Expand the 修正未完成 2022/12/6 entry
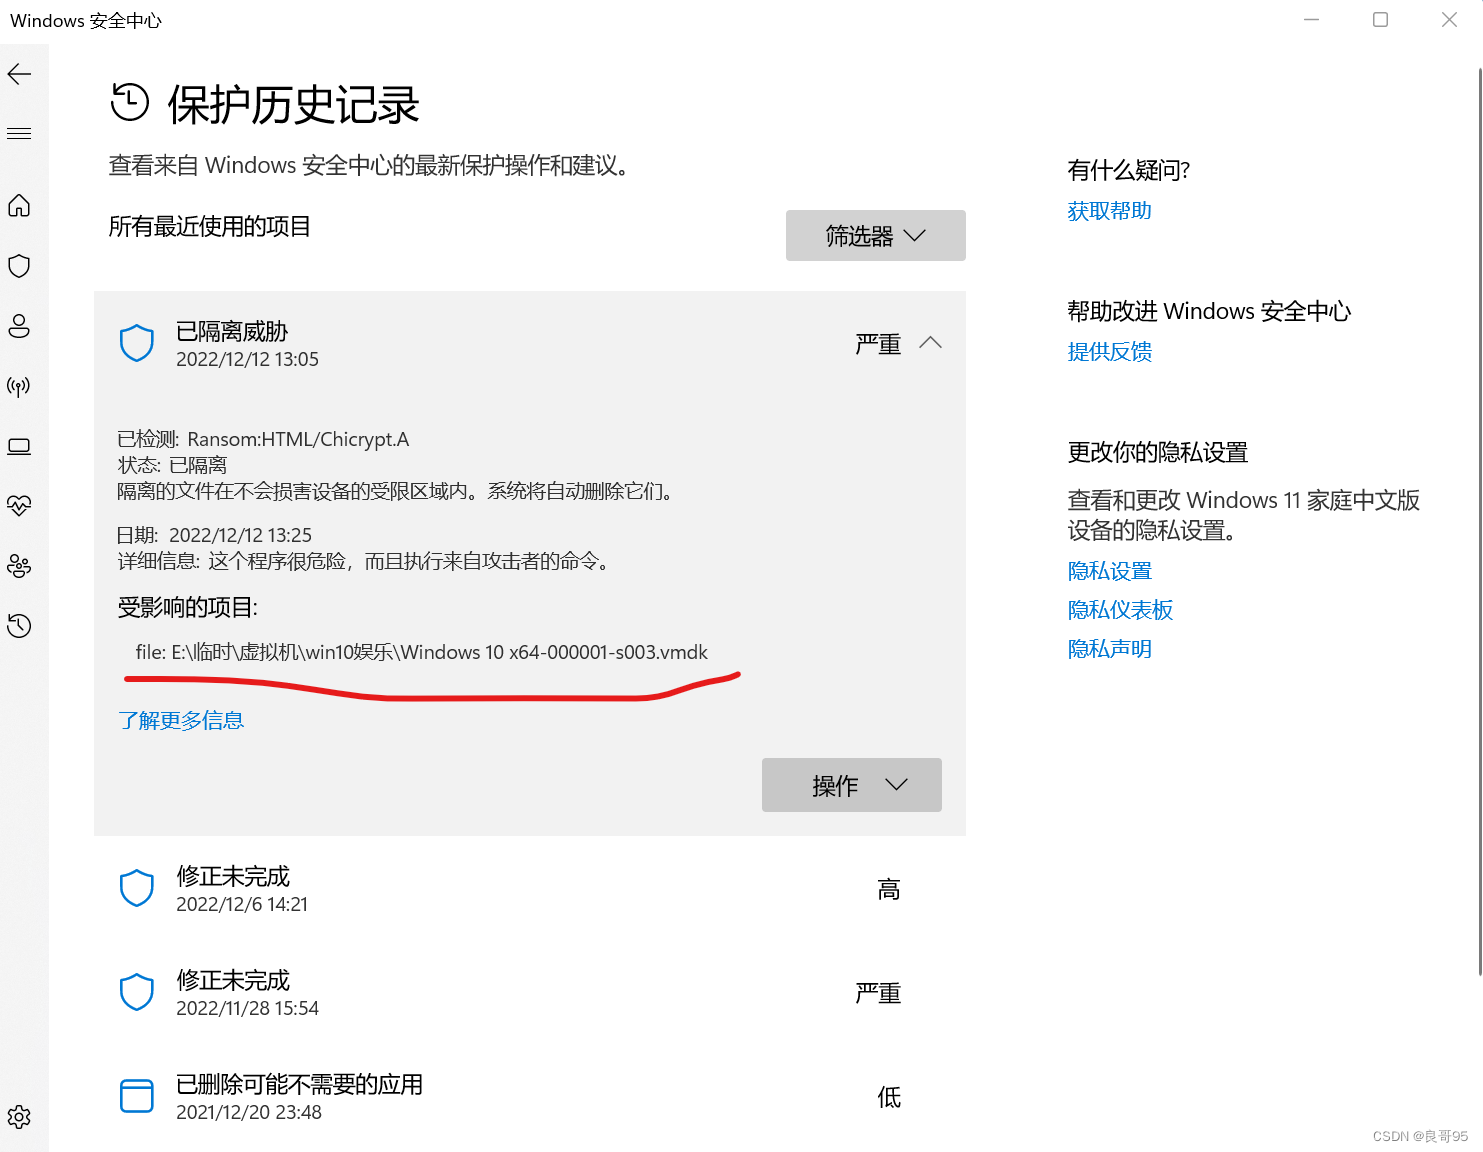This screenshot has width=1483, height=1152. pos(530,889)
